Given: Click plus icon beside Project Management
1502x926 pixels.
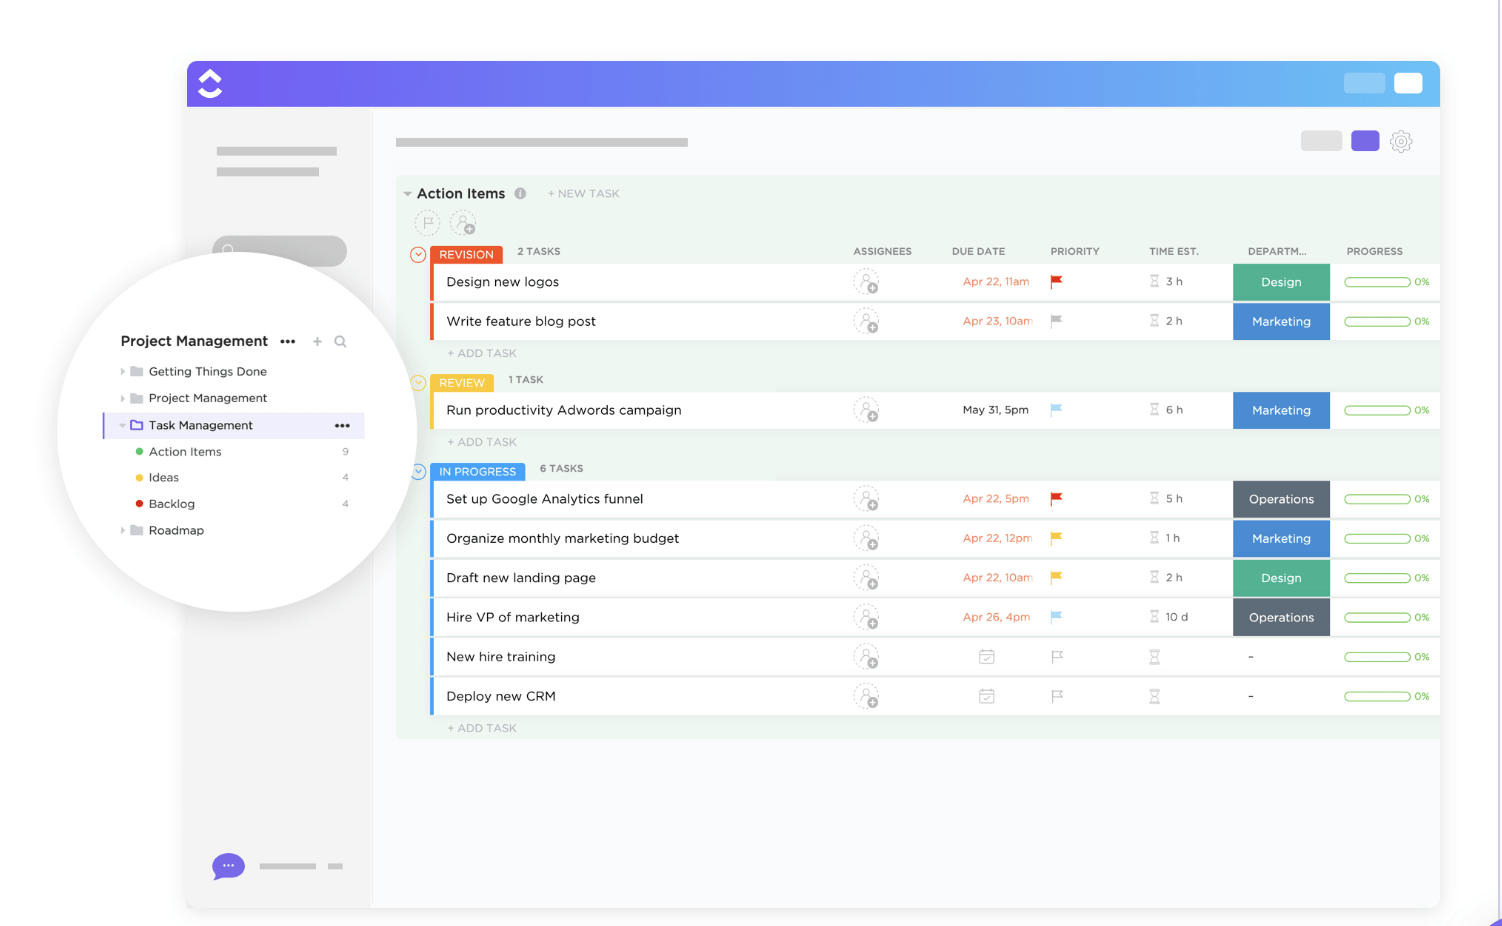Looking at the screenshot, I should tap(317, 342).
